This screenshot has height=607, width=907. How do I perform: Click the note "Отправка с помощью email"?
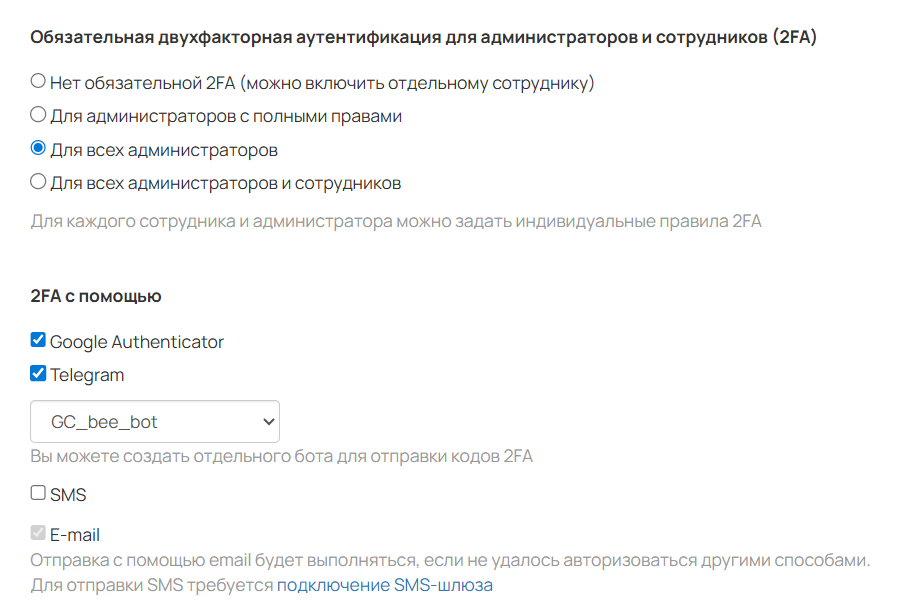click(450, 560)
